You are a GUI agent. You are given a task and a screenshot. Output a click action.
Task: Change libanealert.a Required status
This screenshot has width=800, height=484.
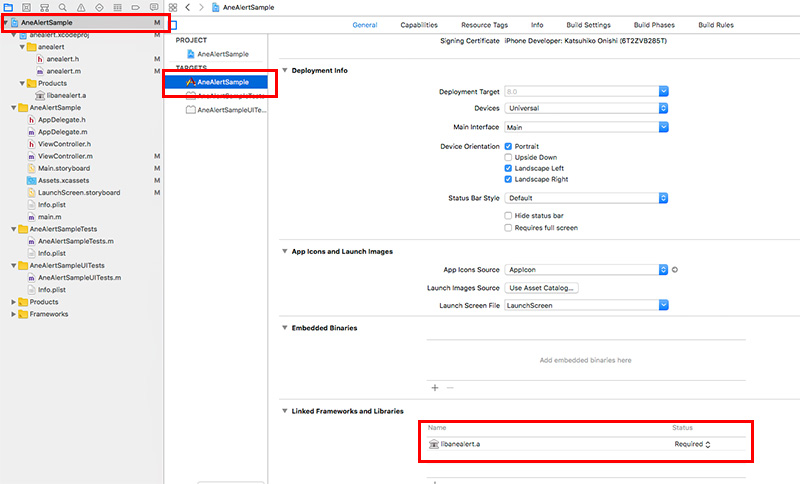click(x=692, y=444)
